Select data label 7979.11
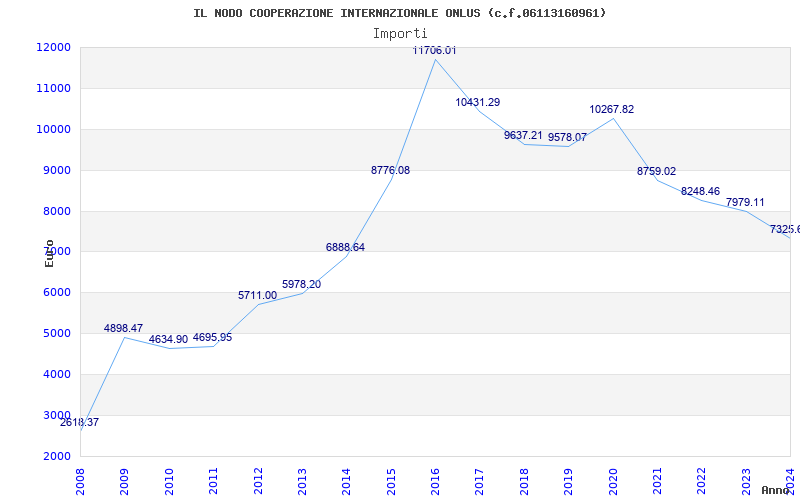Image resolution: width=800 pixels, height=500 pixels. click(x=745, y=203)
